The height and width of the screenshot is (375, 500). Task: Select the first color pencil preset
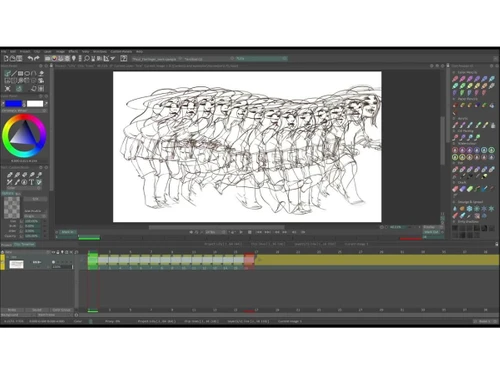coord(455,79)
